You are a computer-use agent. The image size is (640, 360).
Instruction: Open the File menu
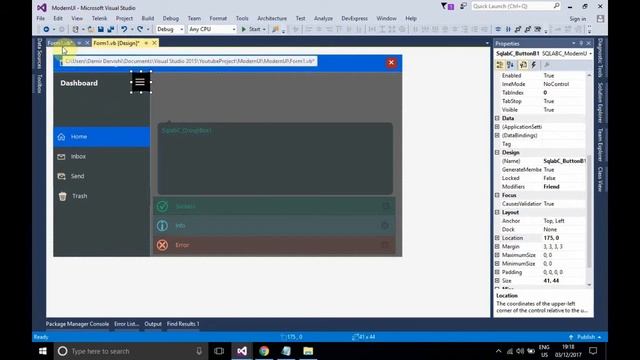point(41,18)
